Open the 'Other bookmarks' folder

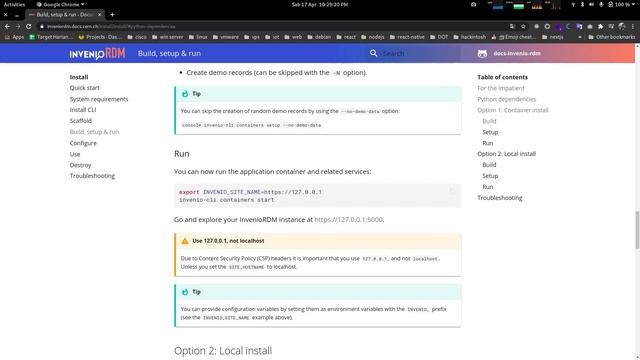(x=611, y=37)
